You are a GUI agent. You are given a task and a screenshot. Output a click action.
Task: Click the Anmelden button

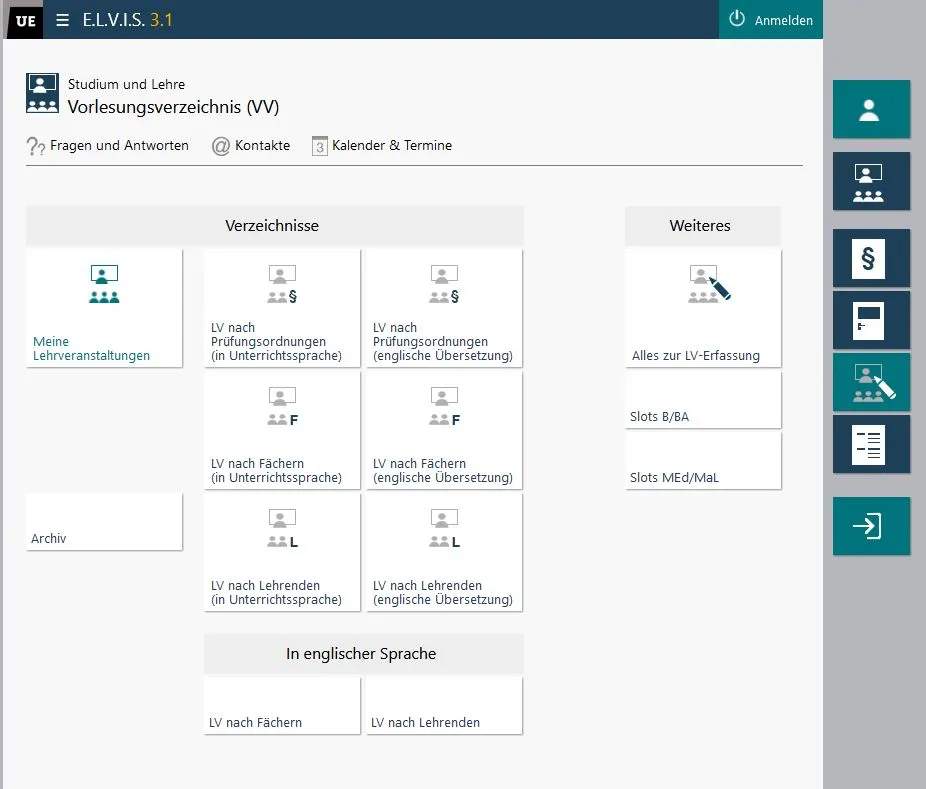771,20
